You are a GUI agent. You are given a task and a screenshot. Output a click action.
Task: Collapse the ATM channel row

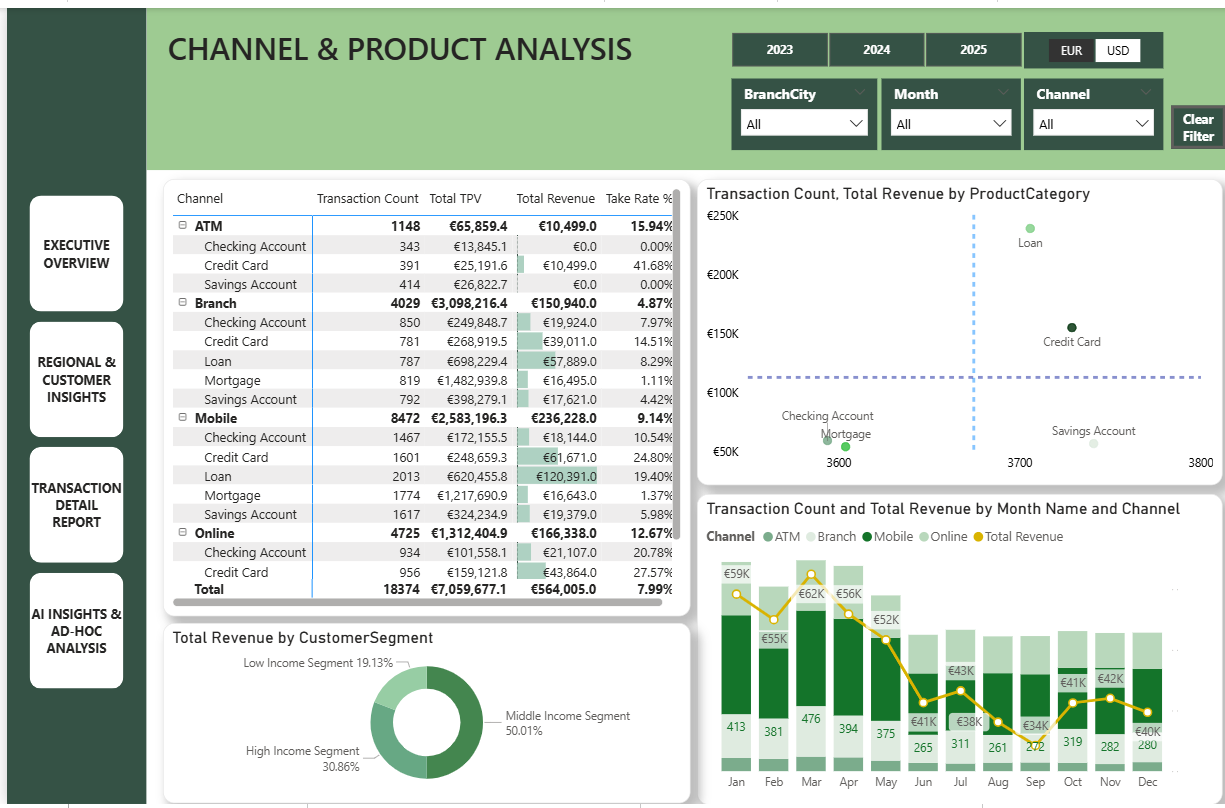pyautogui.click(x=183, y=227)
